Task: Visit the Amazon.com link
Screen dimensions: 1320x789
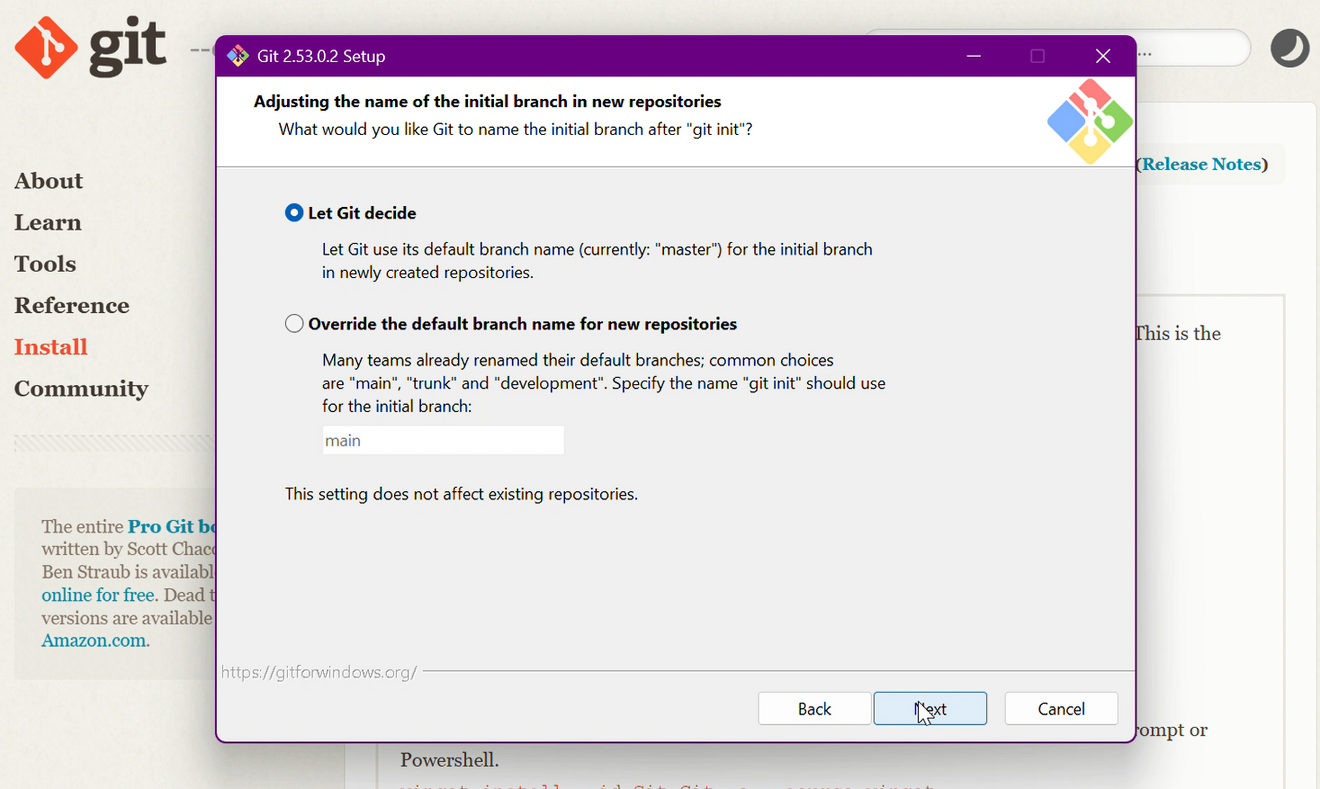Action: (x=94, y=641)
